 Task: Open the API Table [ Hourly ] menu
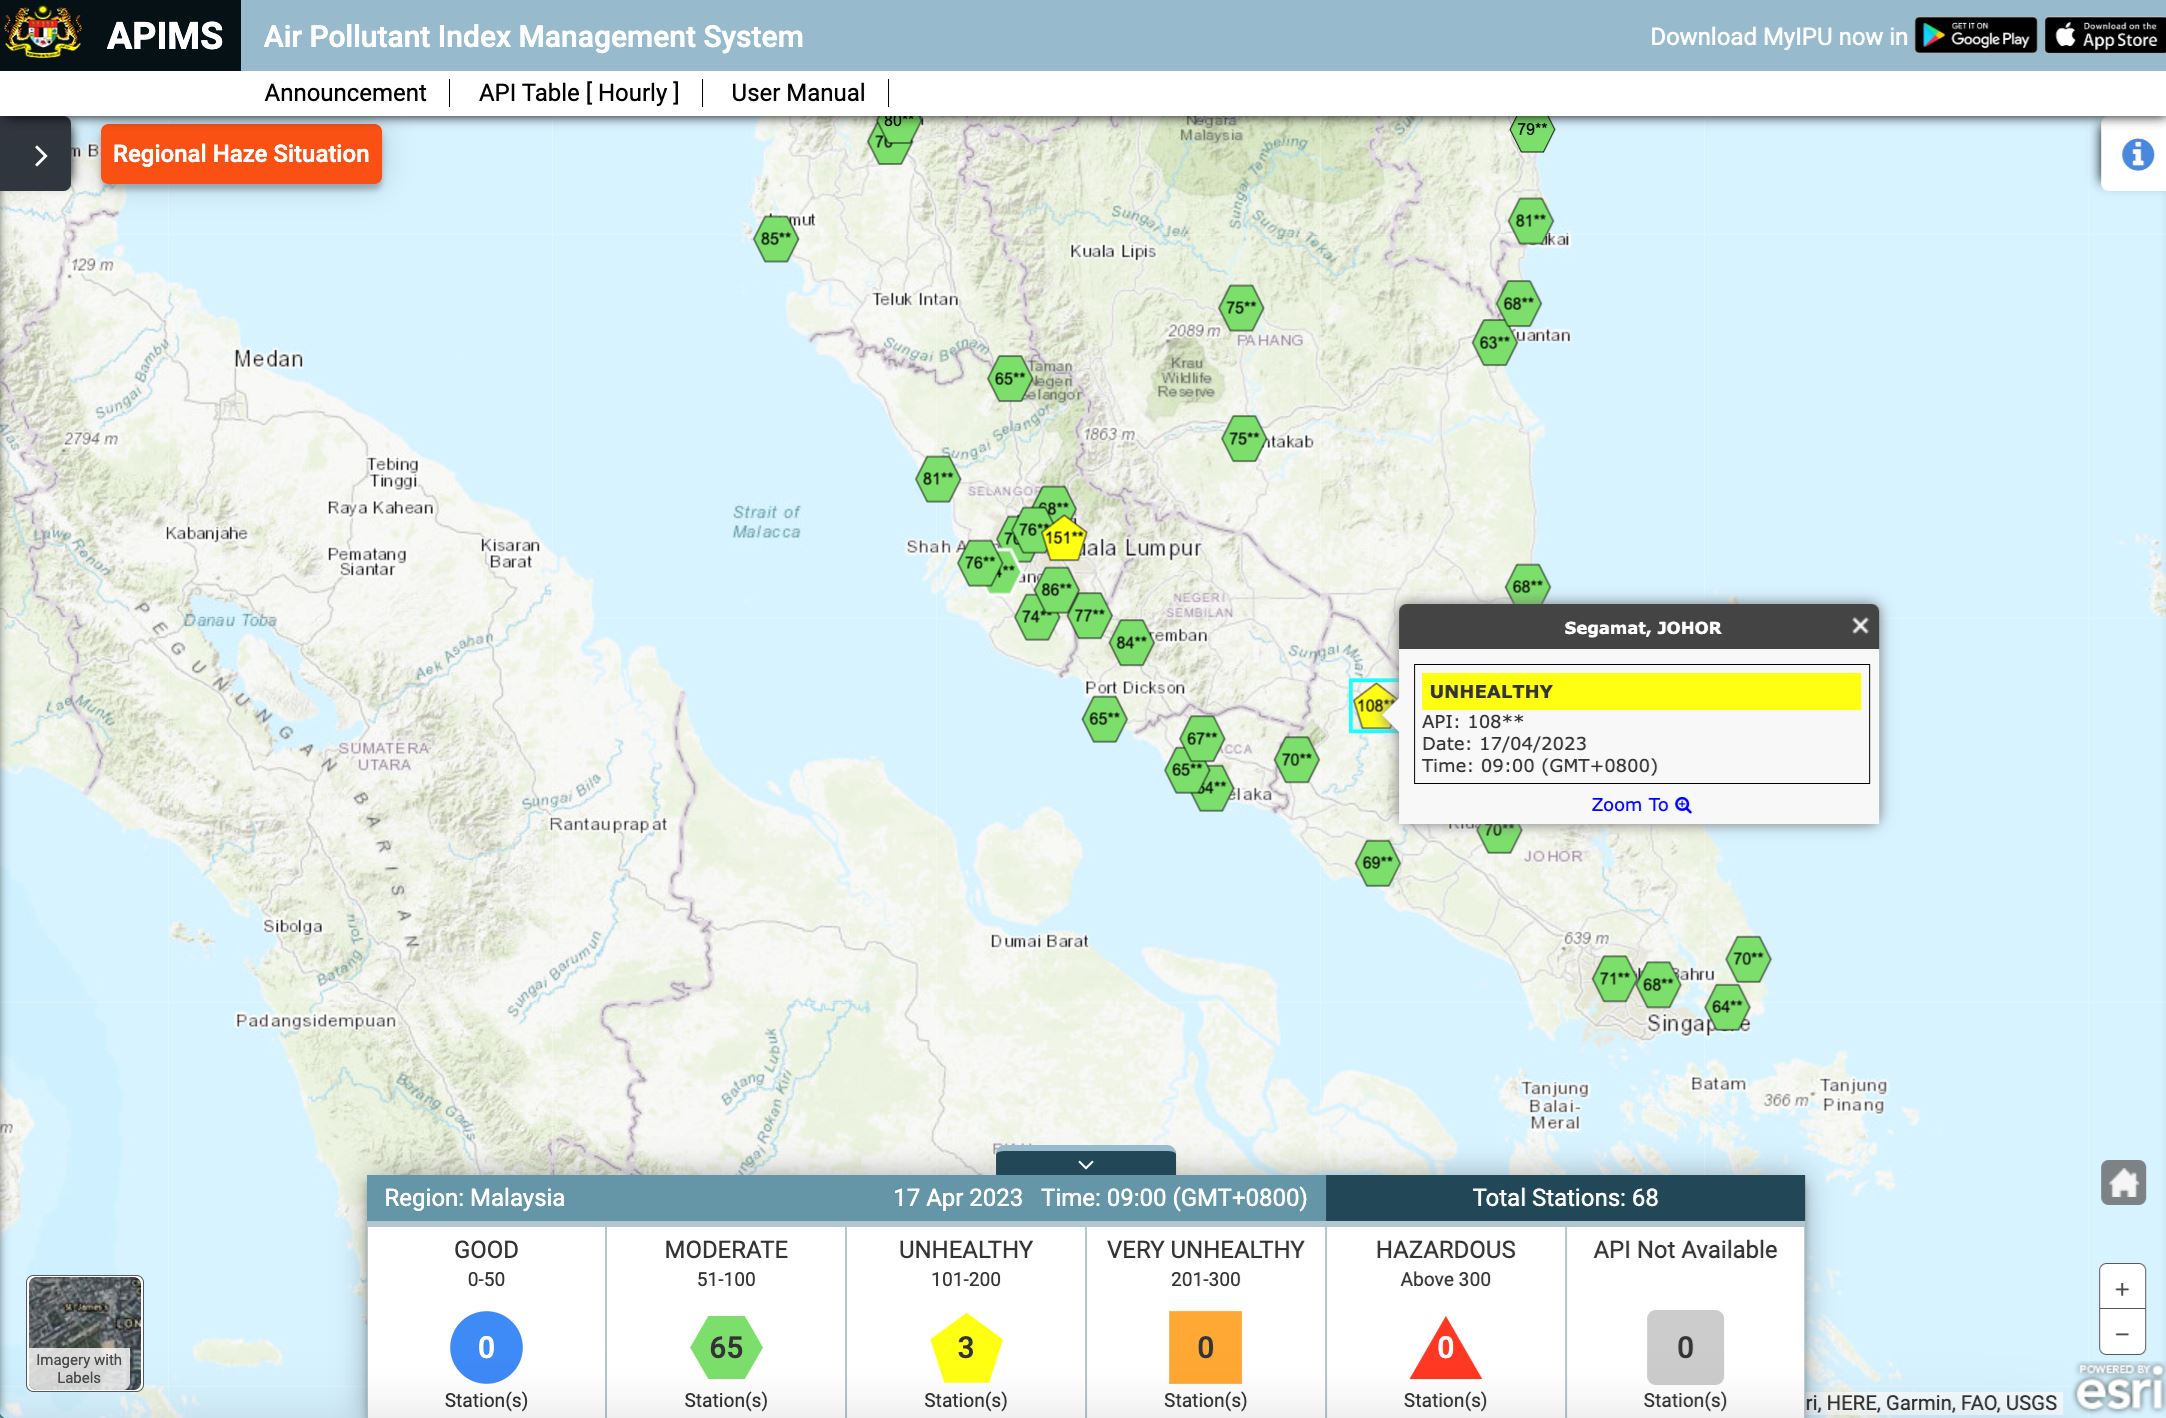(578, 92)
